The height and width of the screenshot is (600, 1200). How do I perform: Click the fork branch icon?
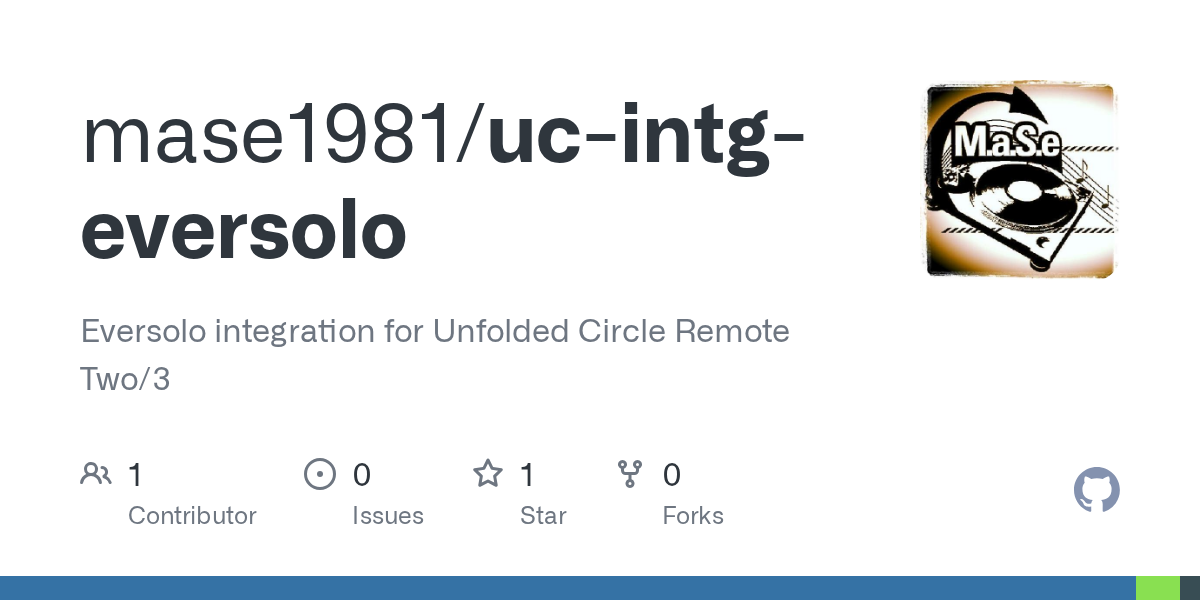[630, 474]
